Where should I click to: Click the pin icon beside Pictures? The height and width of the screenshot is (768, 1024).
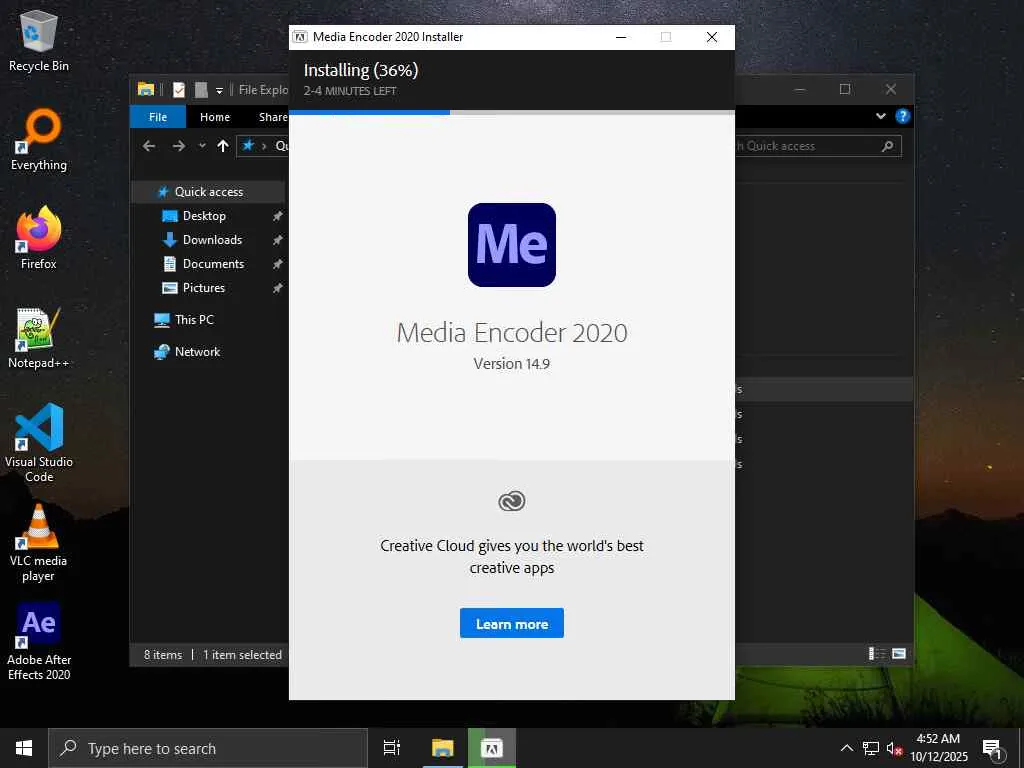coord(278,287)
